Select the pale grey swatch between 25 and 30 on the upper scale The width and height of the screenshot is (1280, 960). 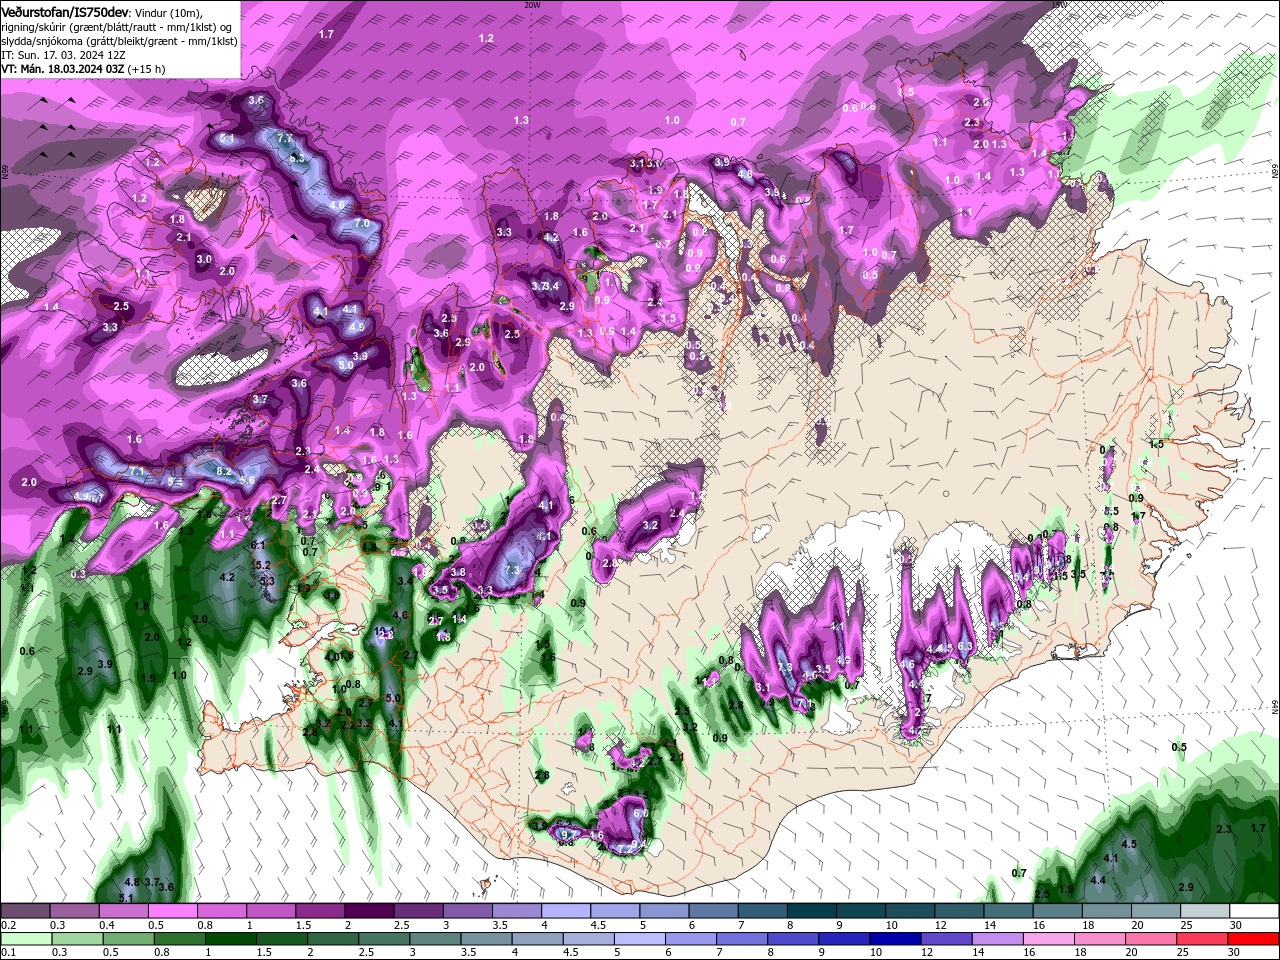tap(1205, 911)
